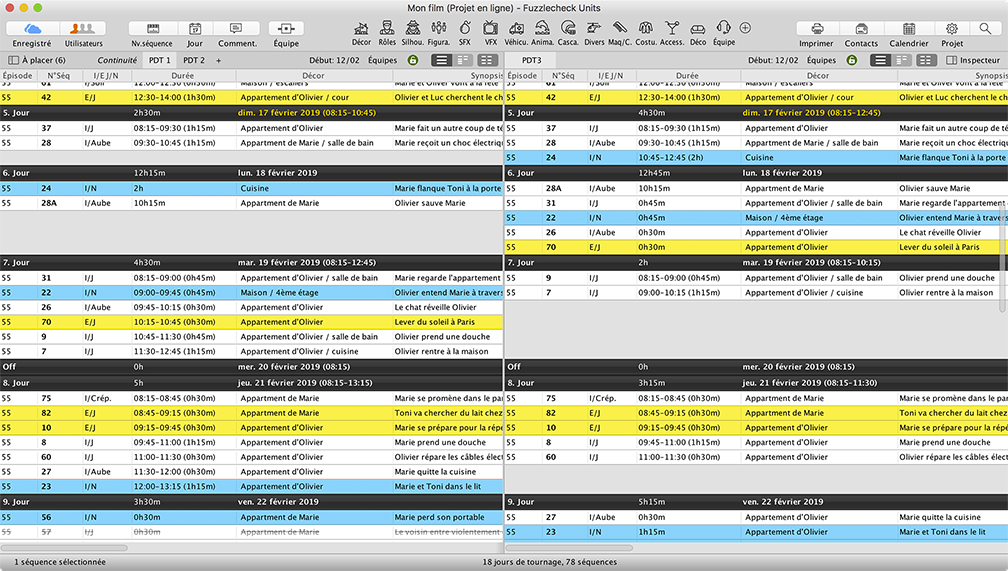
Task: Select the "Marie perd son portable" row
Action: coord(251,517)
